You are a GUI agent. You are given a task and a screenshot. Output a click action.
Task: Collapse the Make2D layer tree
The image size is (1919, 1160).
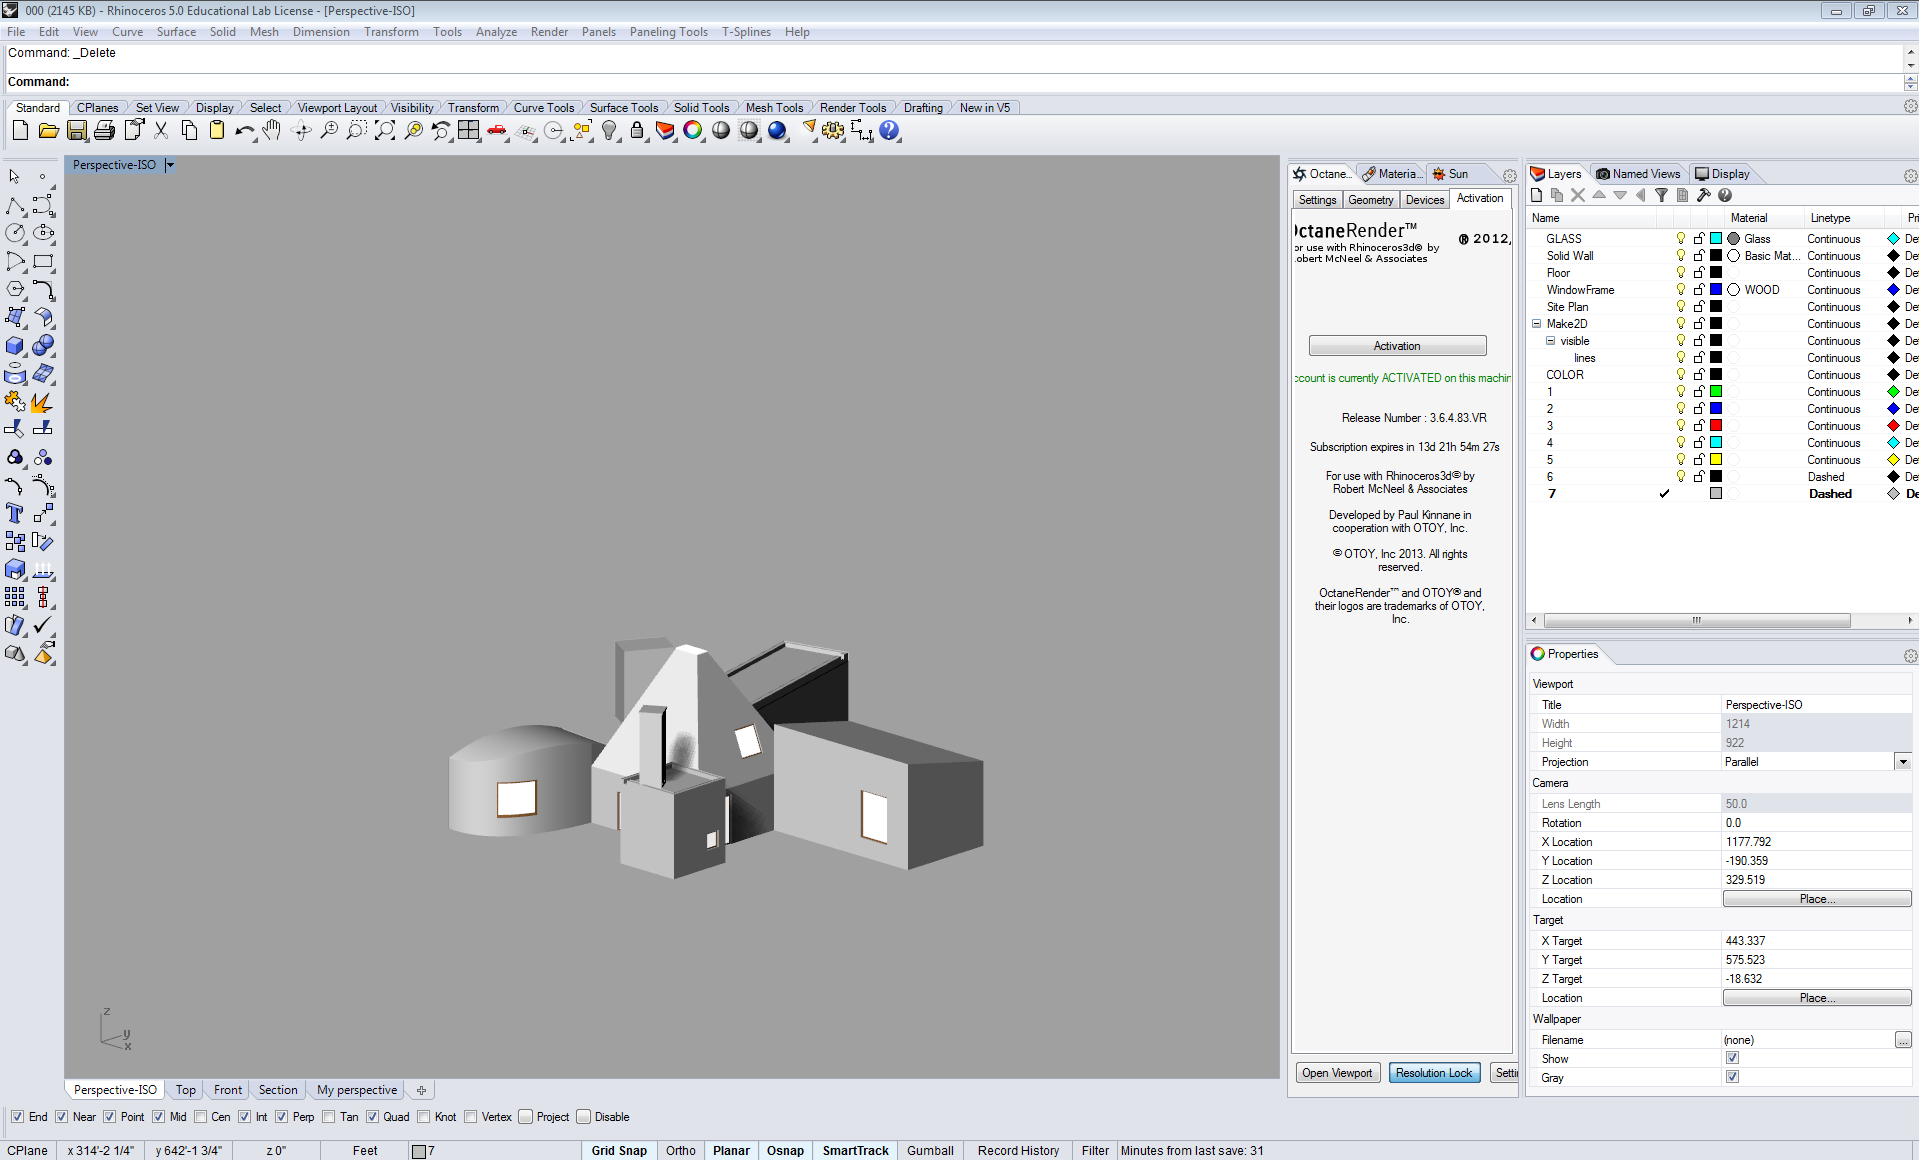pos(1537,324)
